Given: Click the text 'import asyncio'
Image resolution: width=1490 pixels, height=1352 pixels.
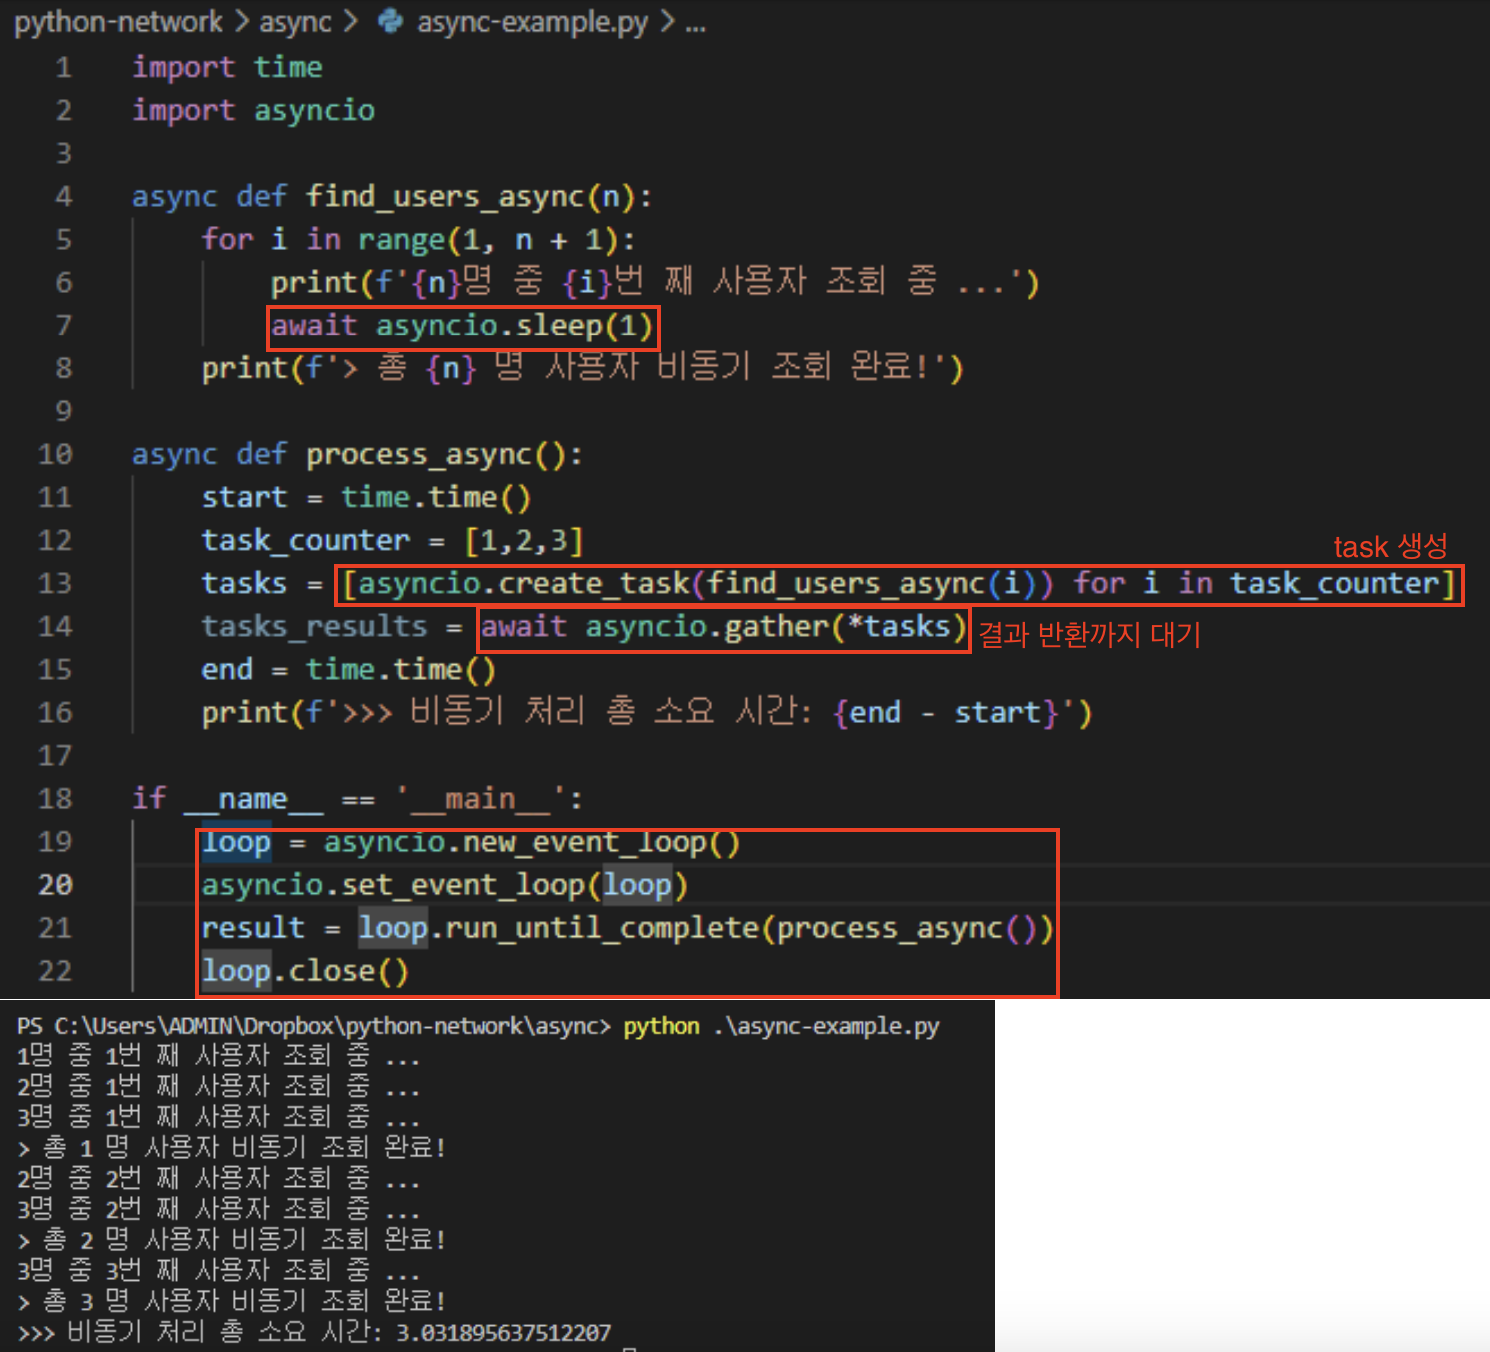Looking at the screenshot, I should pos(254,110).
